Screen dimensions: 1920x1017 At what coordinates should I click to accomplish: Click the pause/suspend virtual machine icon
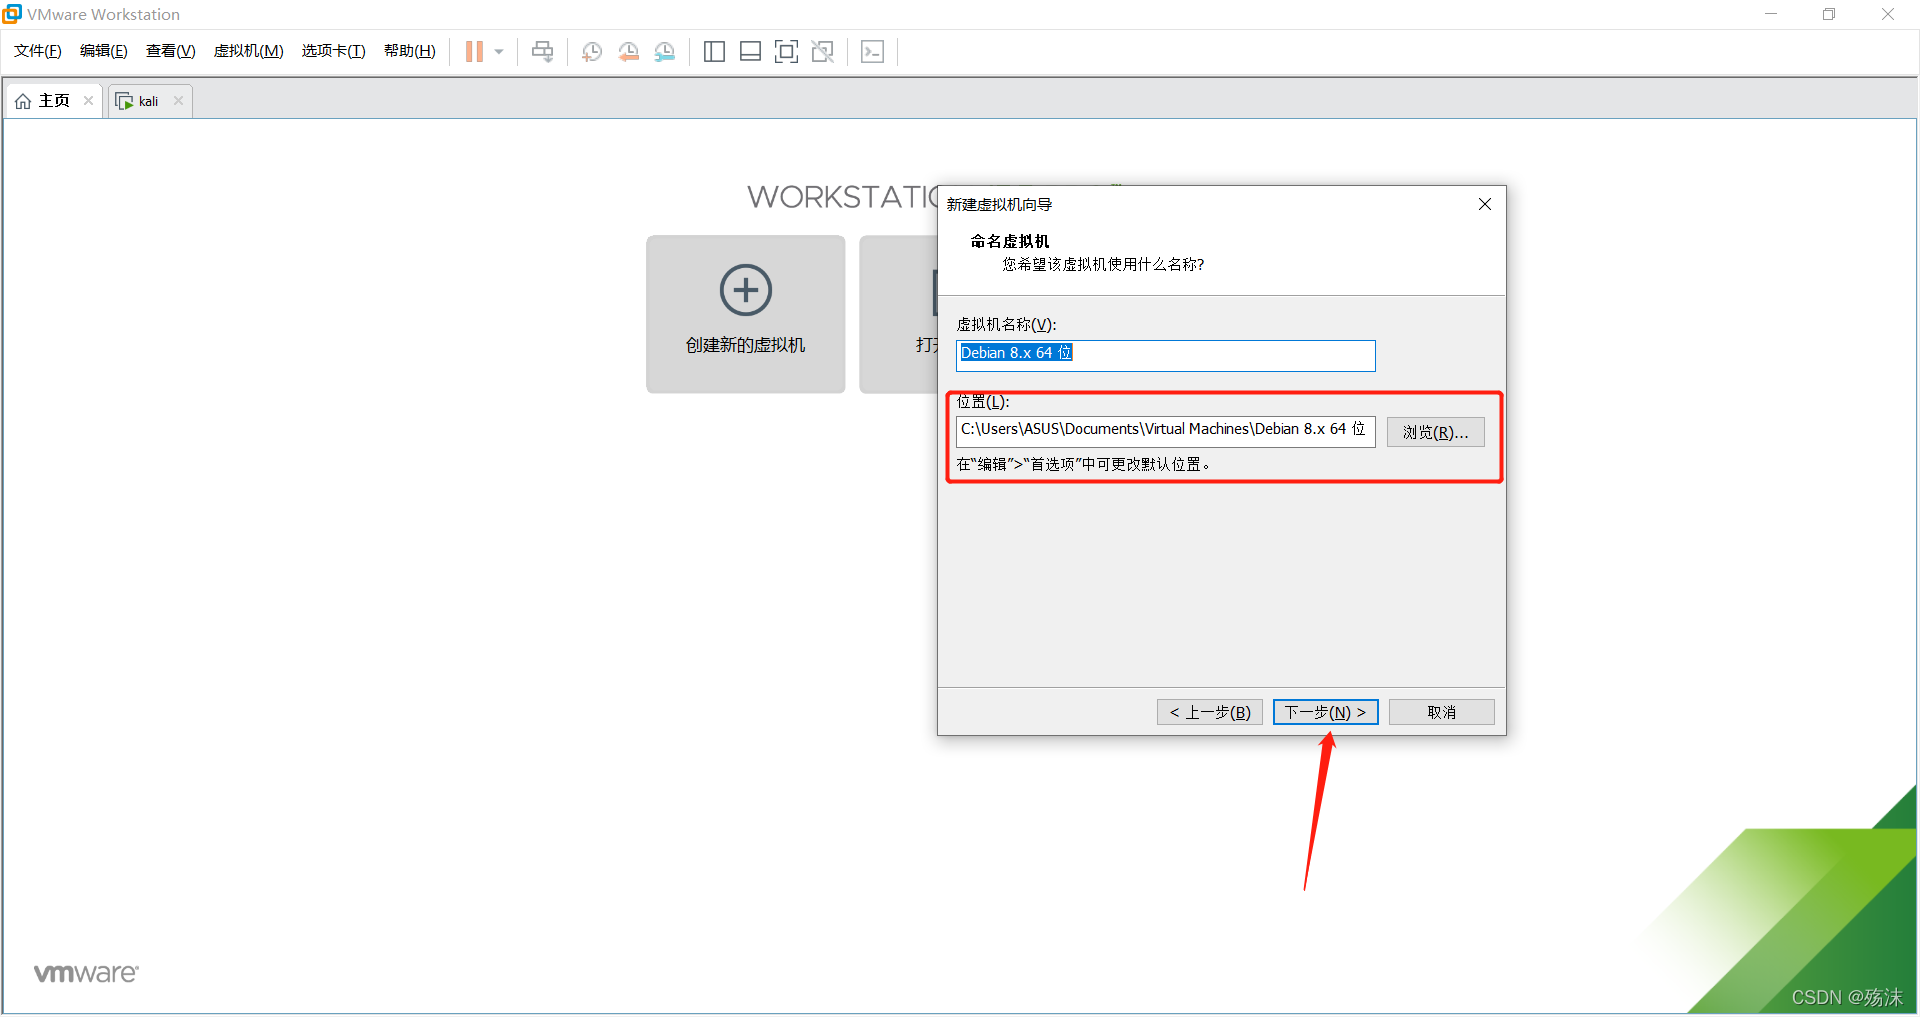tap(474, 52)
